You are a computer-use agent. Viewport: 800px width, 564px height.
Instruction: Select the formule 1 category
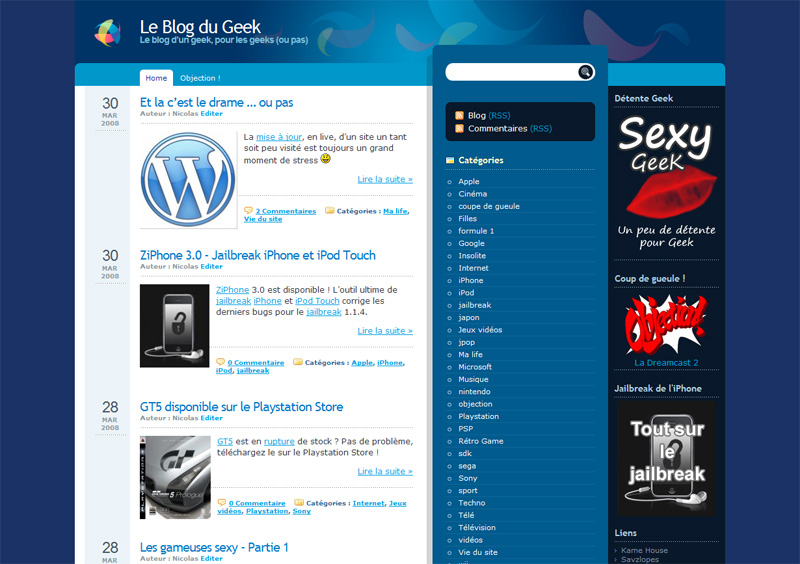(x=476, y=231)
